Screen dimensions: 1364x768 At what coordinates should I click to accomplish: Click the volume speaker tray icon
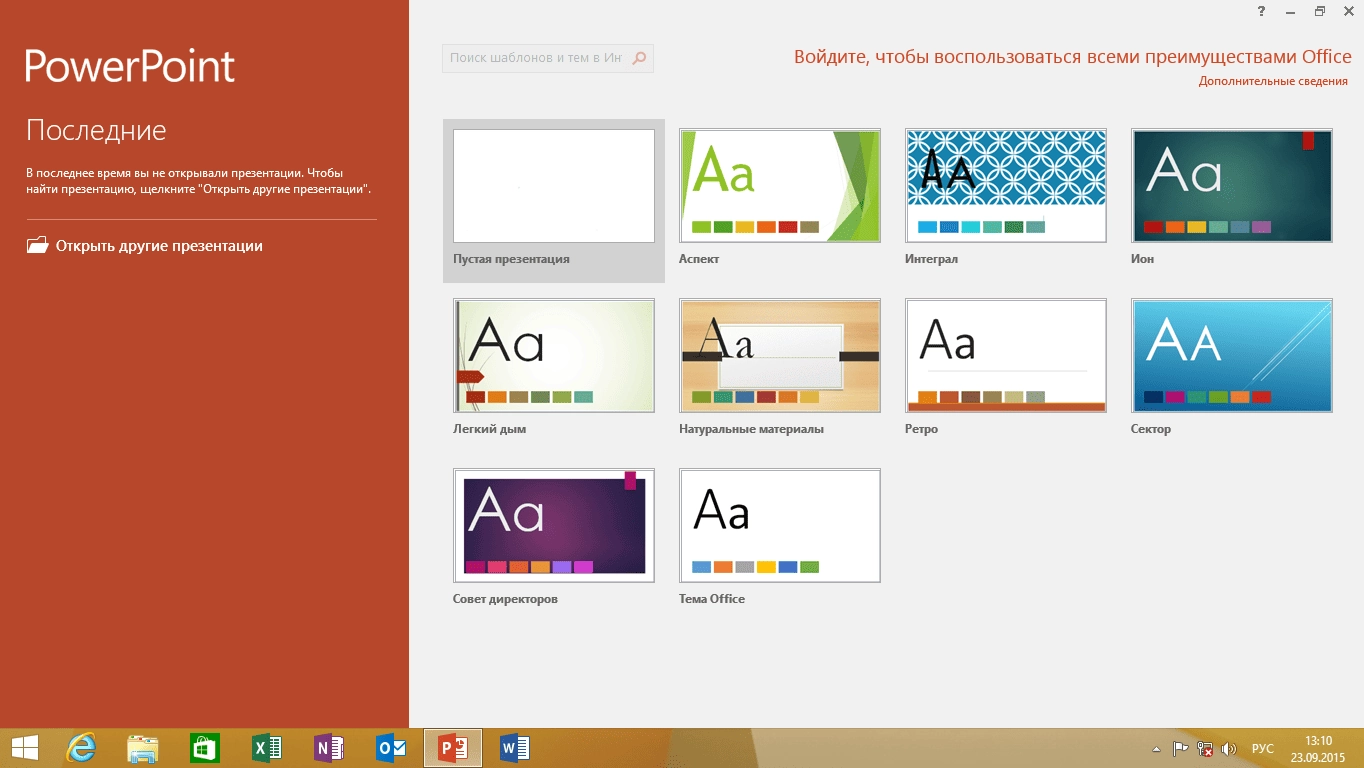click(x=1230, y=748)
